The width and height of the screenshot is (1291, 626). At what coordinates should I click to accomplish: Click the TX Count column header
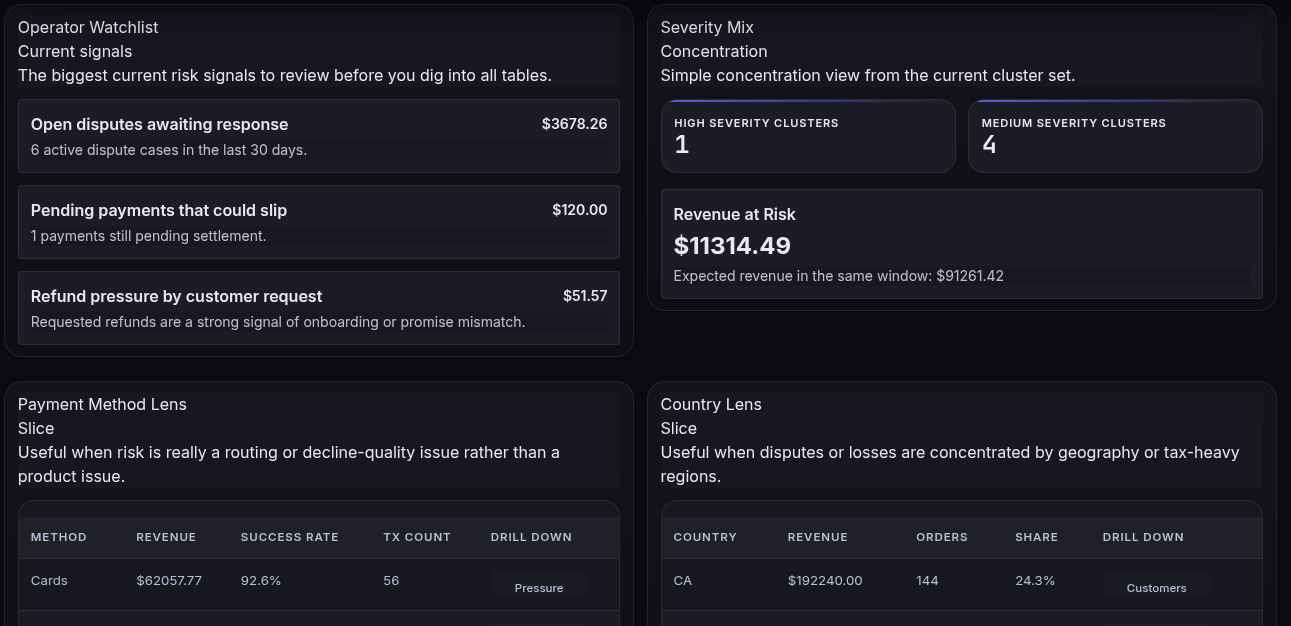click(x=417, y=537)
